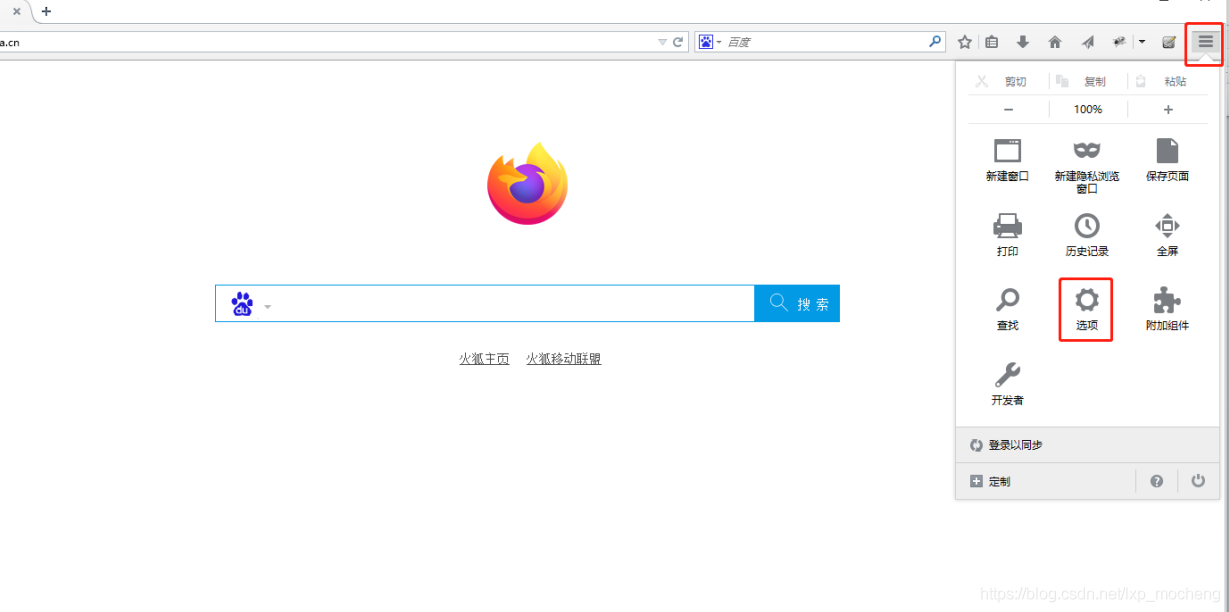Open a new tab with plus

pyautogui.click(x=46, y=12)
